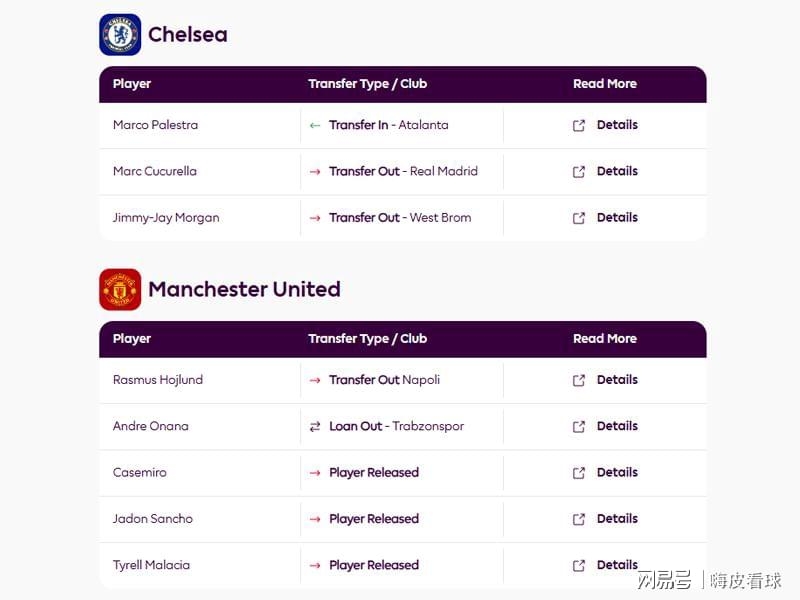800x600 pixels.
Task: Click the Manchester United section heading
Action: pyautogui.click(x=244, y=289)
